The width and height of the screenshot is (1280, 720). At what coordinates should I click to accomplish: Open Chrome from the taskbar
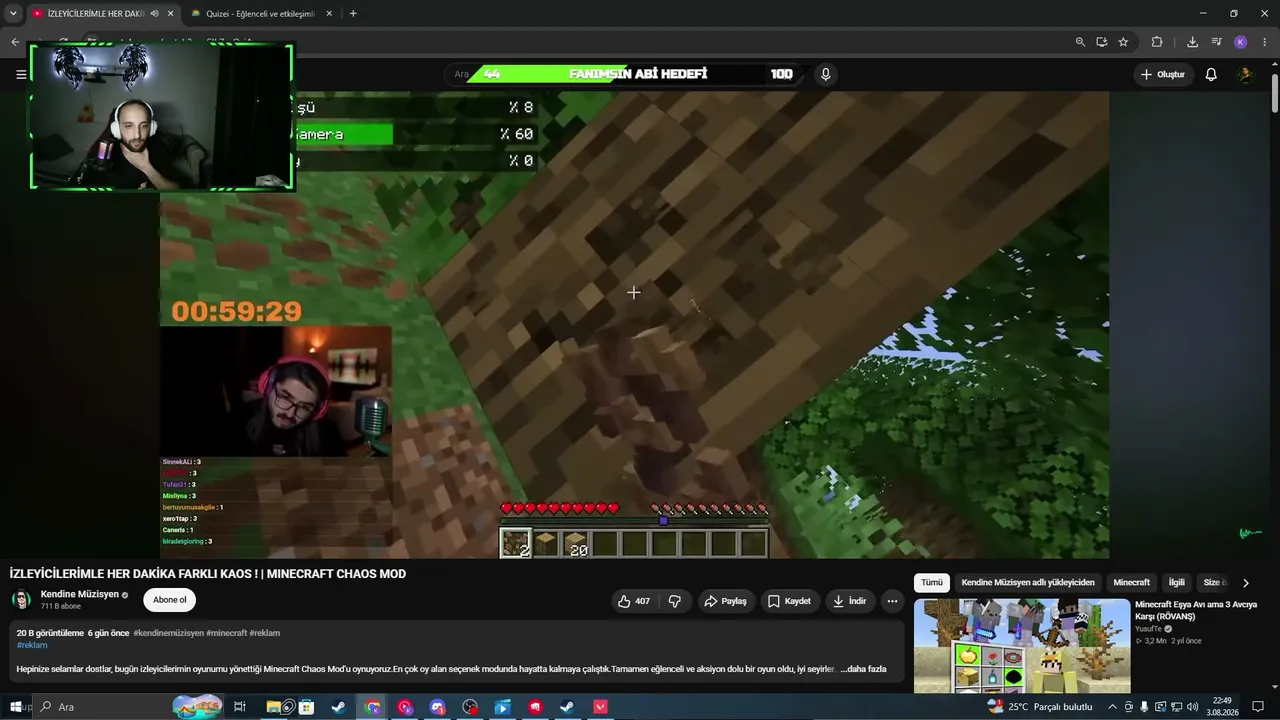(373, 707)
